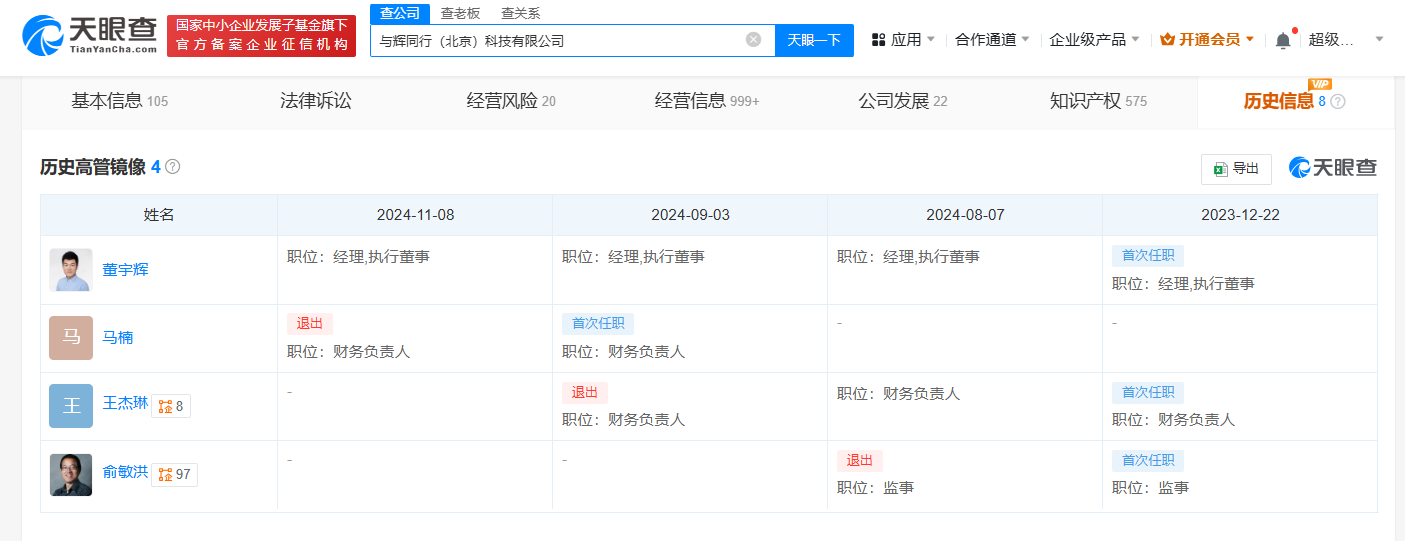Click the TianYanCha logo at top left
This screenshot has width=1405, height=541.
click(89, 35)
